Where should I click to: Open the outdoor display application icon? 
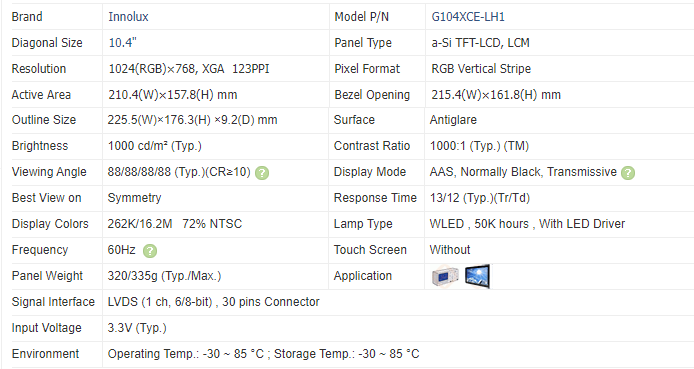478,276
